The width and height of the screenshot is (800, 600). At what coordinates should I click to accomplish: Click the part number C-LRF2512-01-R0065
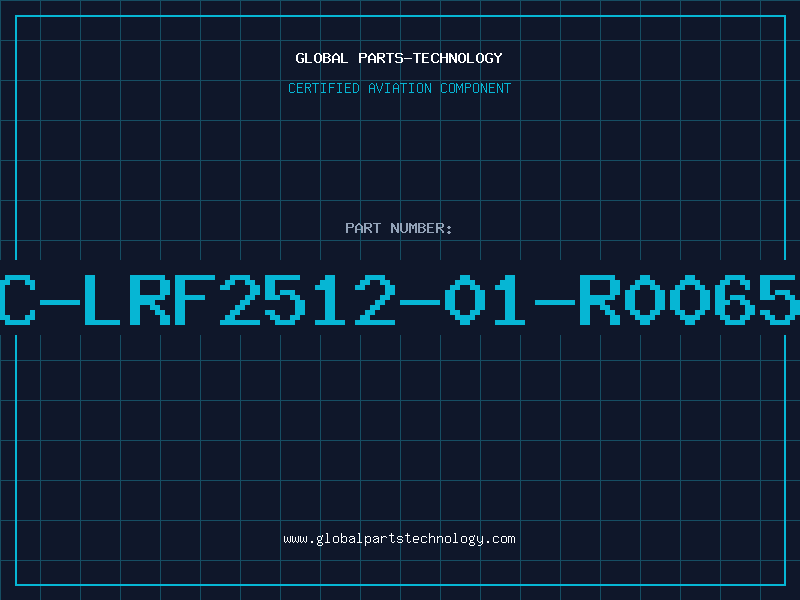pyautogui.click(x=400, y=299)
